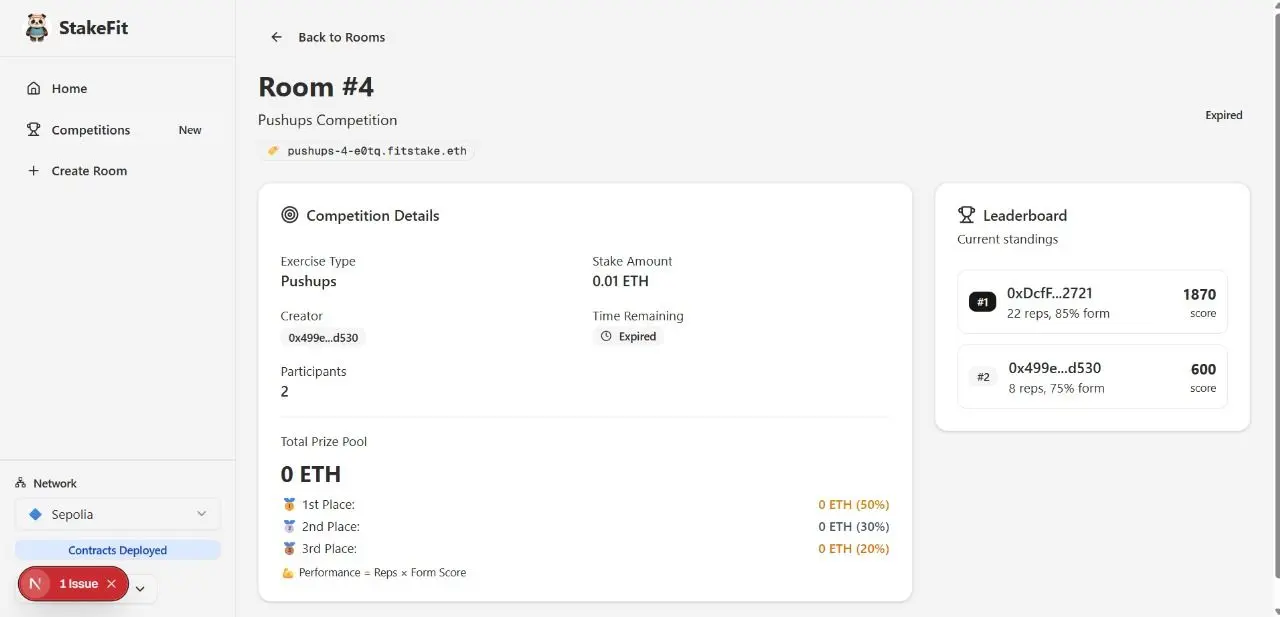Click the Contracts Deployed status badge
This screenshot has width=1280, height=617.
118,550
